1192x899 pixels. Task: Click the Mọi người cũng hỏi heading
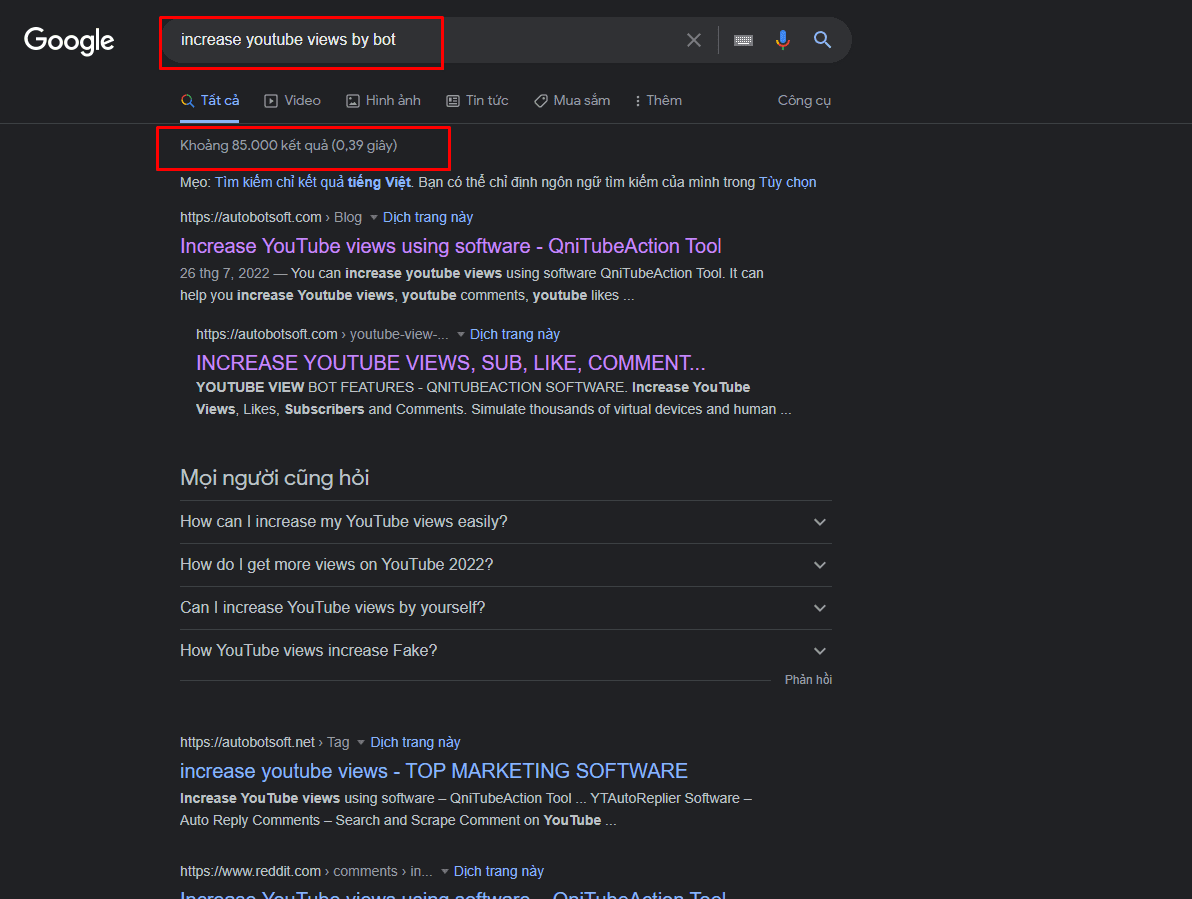[274, 478]
